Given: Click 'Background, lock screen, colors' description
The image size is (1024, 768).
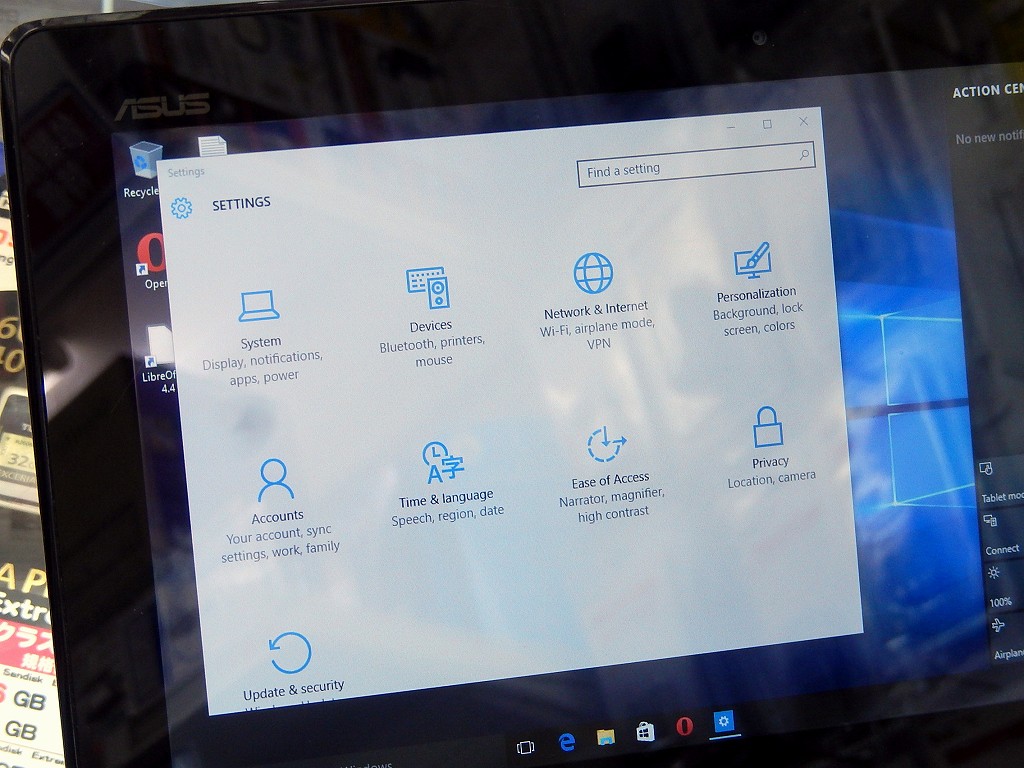Looking at the screenshot, I should 758,319.
